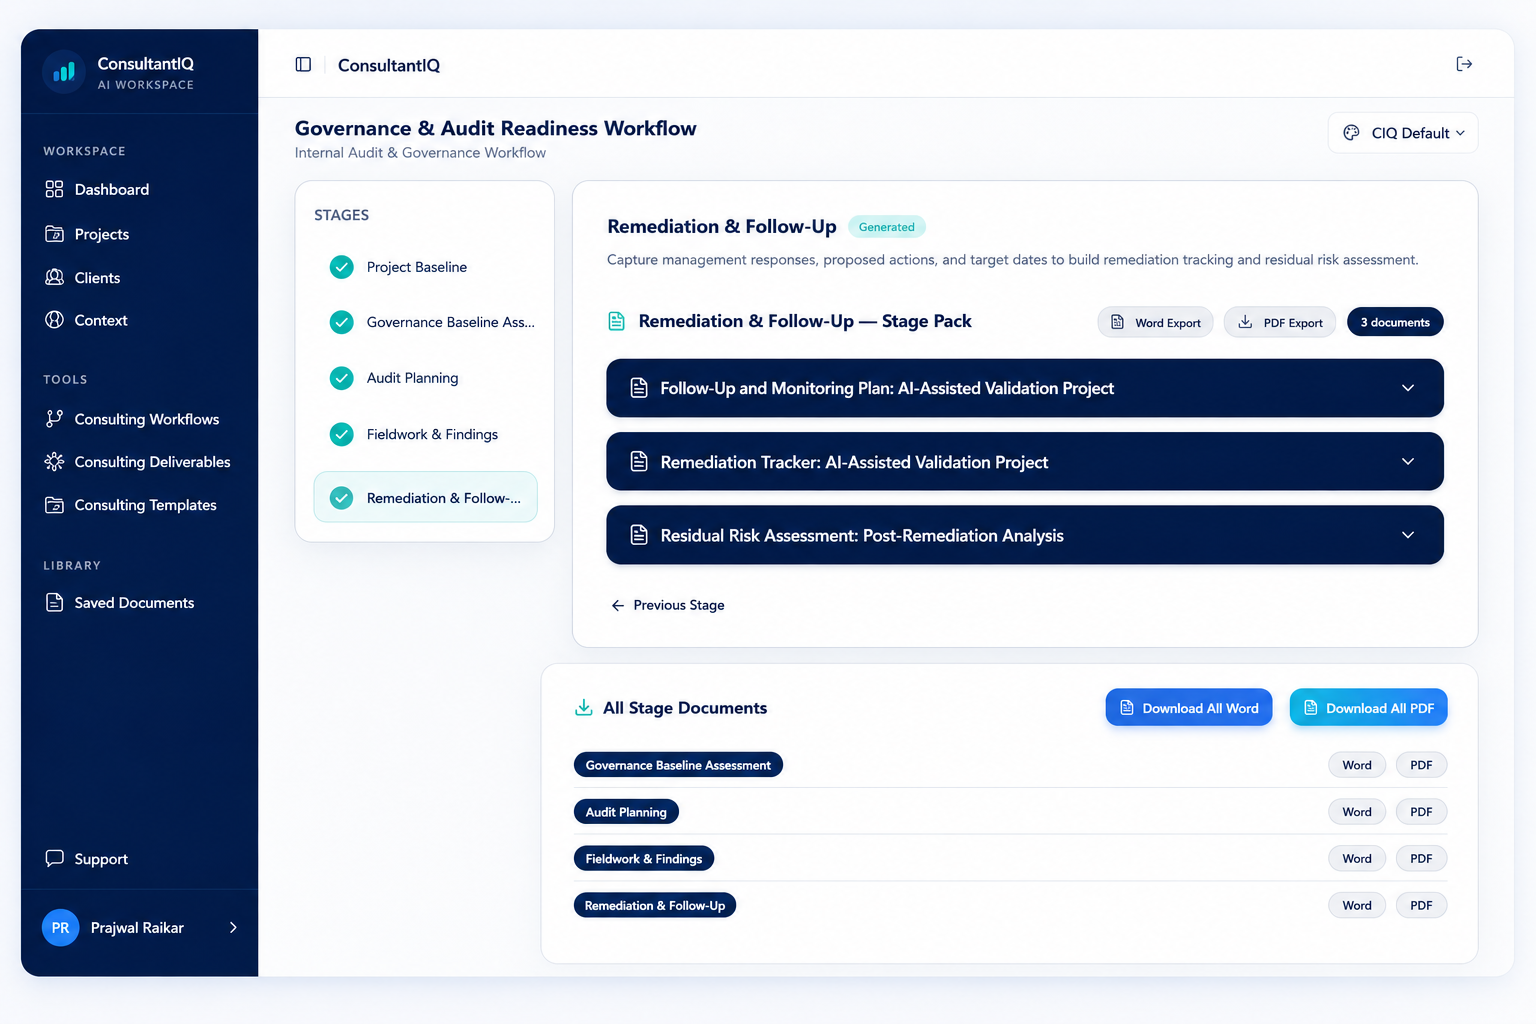
Task: Toggle the sidebar panel icon
Action: tap(303, 64)
